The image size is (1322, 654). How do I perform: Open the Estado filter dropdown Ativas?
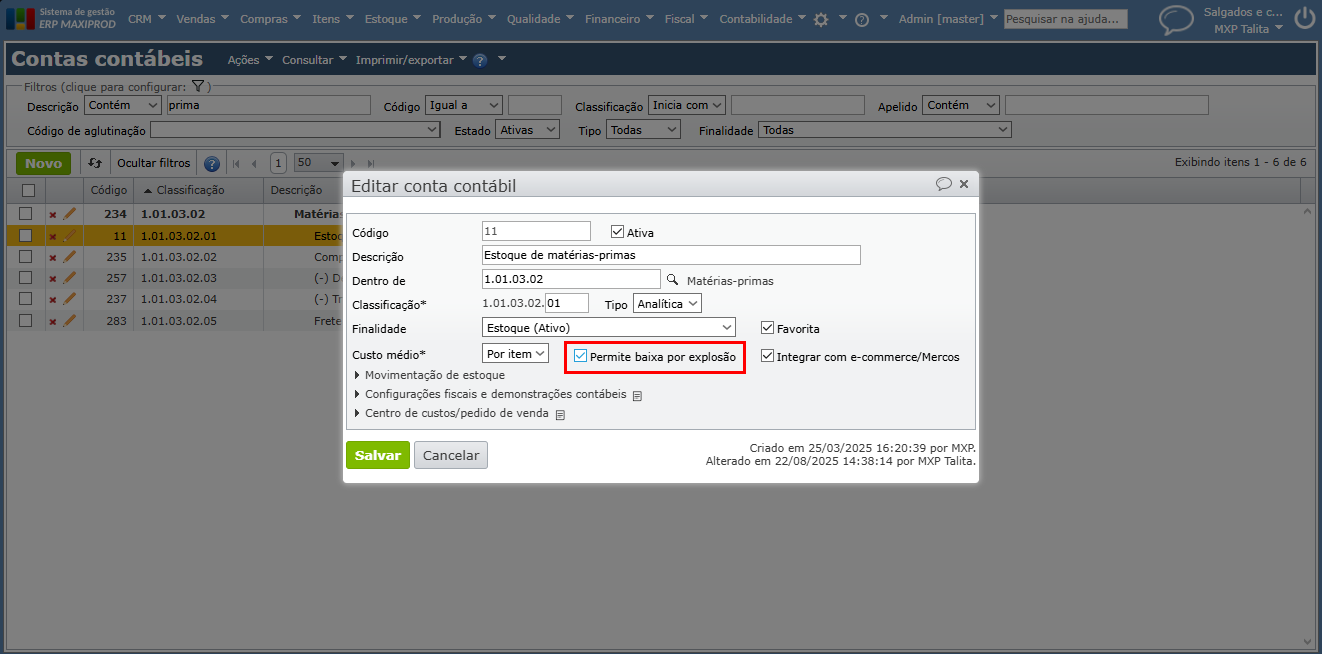point(528,130)
